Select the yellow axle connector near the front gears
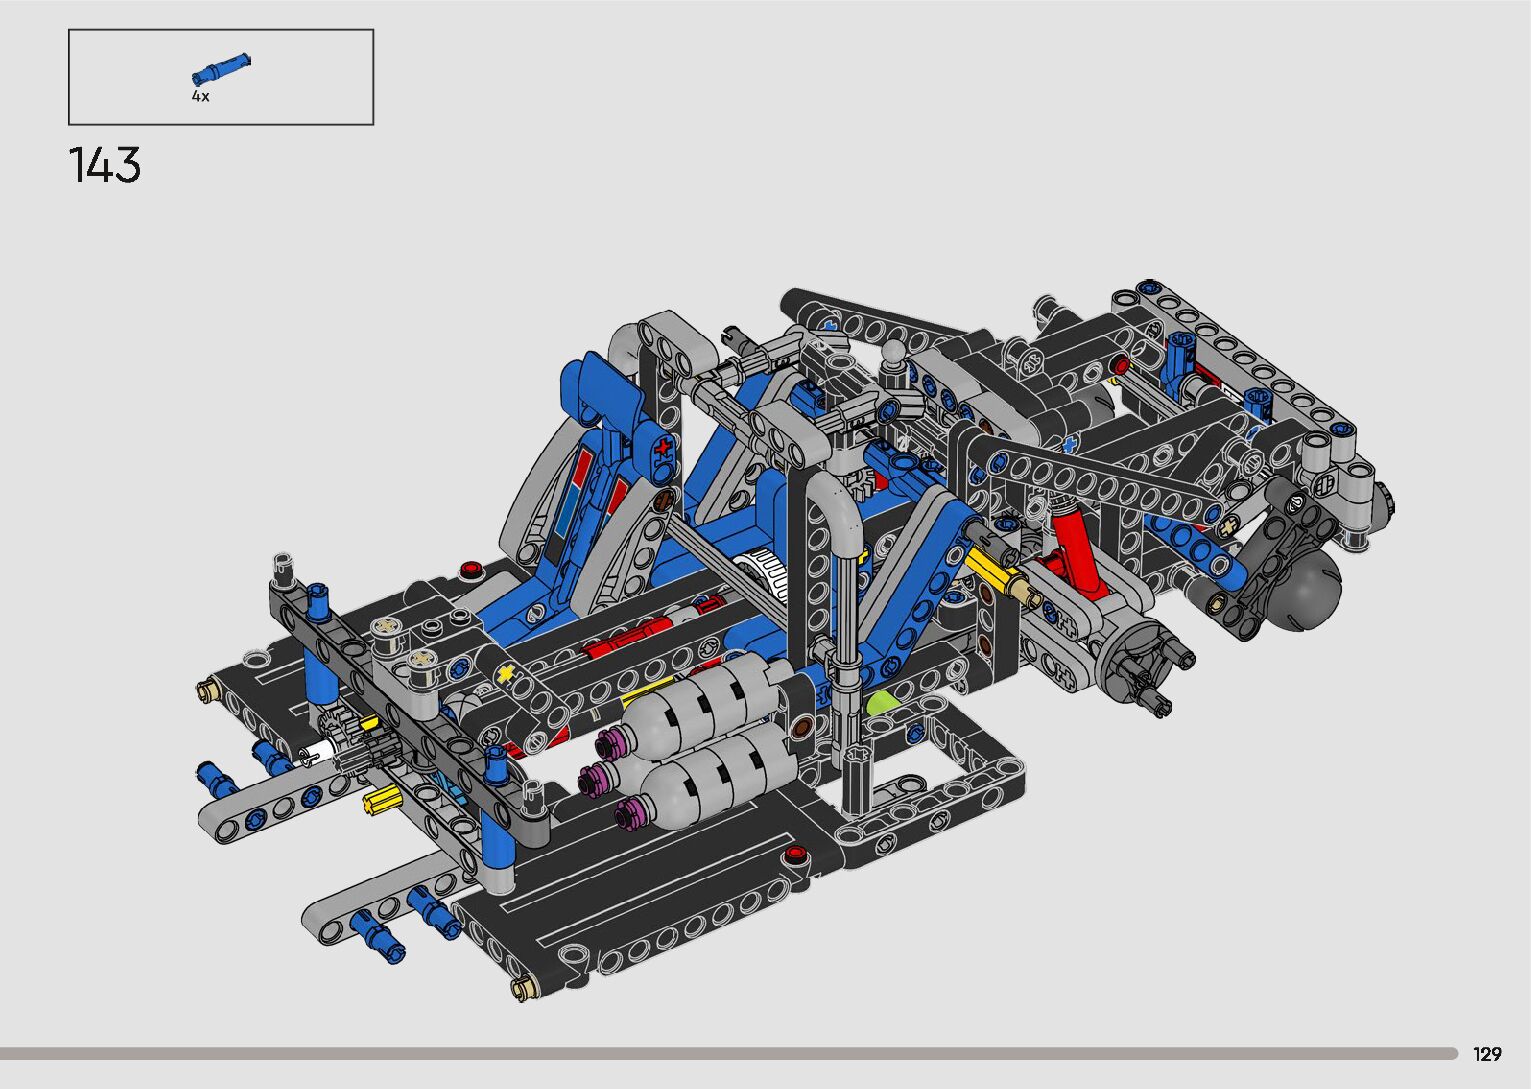The image size is (1531, 1089). (x=382, y=799)
